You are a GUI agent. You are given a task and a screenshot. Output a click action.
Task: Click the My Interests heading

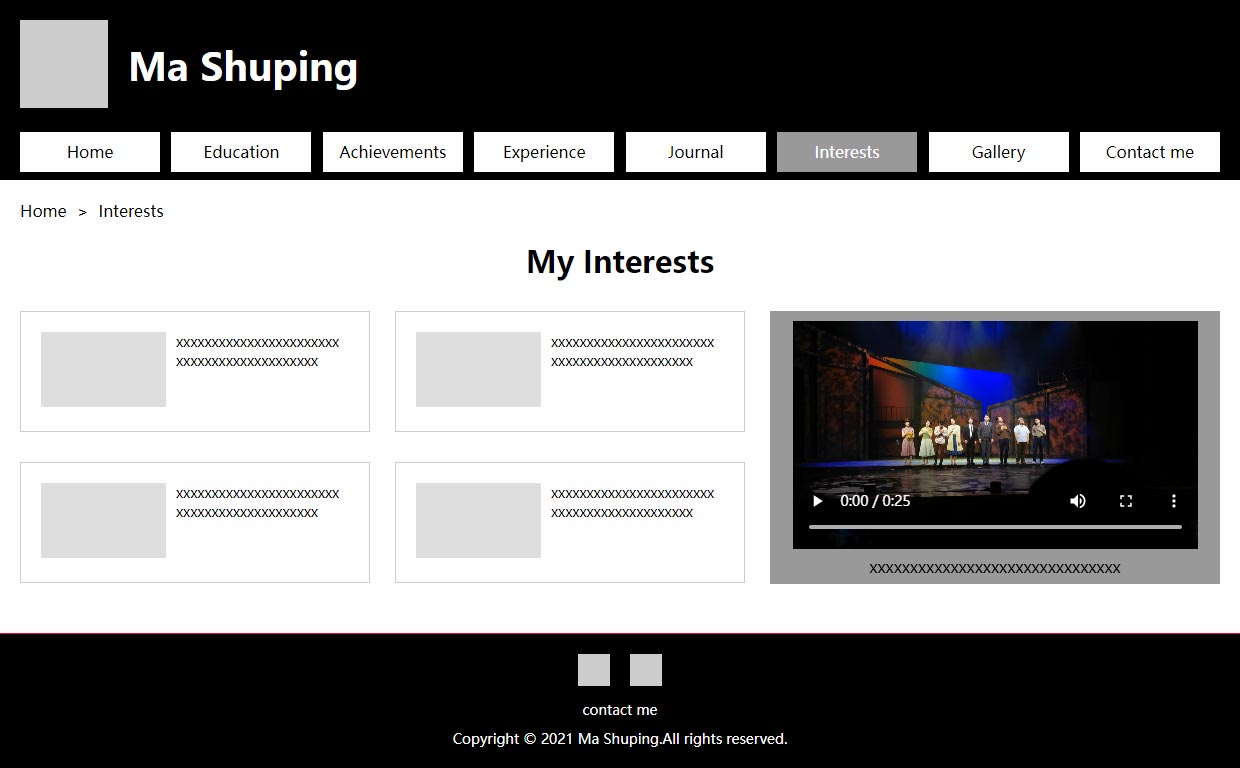click(x=620, y=262)
